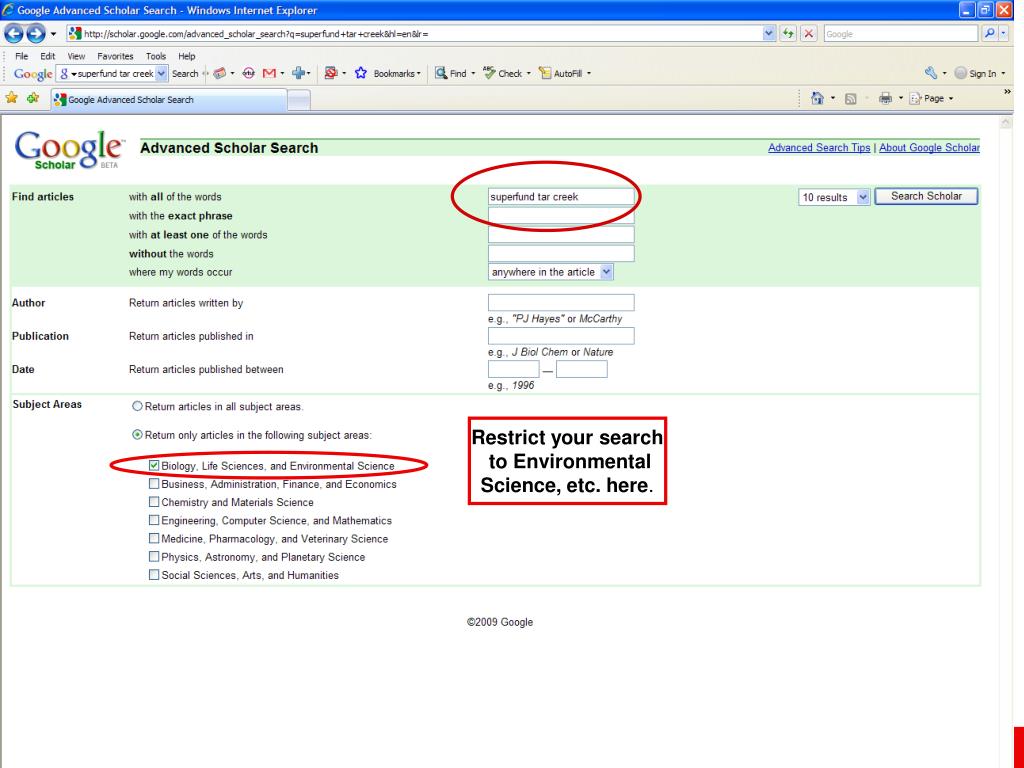This screenshot has height=768, width=1024.
Task: Open the Gmail icon in Google toolbar
Action: (x=269, y=74)
